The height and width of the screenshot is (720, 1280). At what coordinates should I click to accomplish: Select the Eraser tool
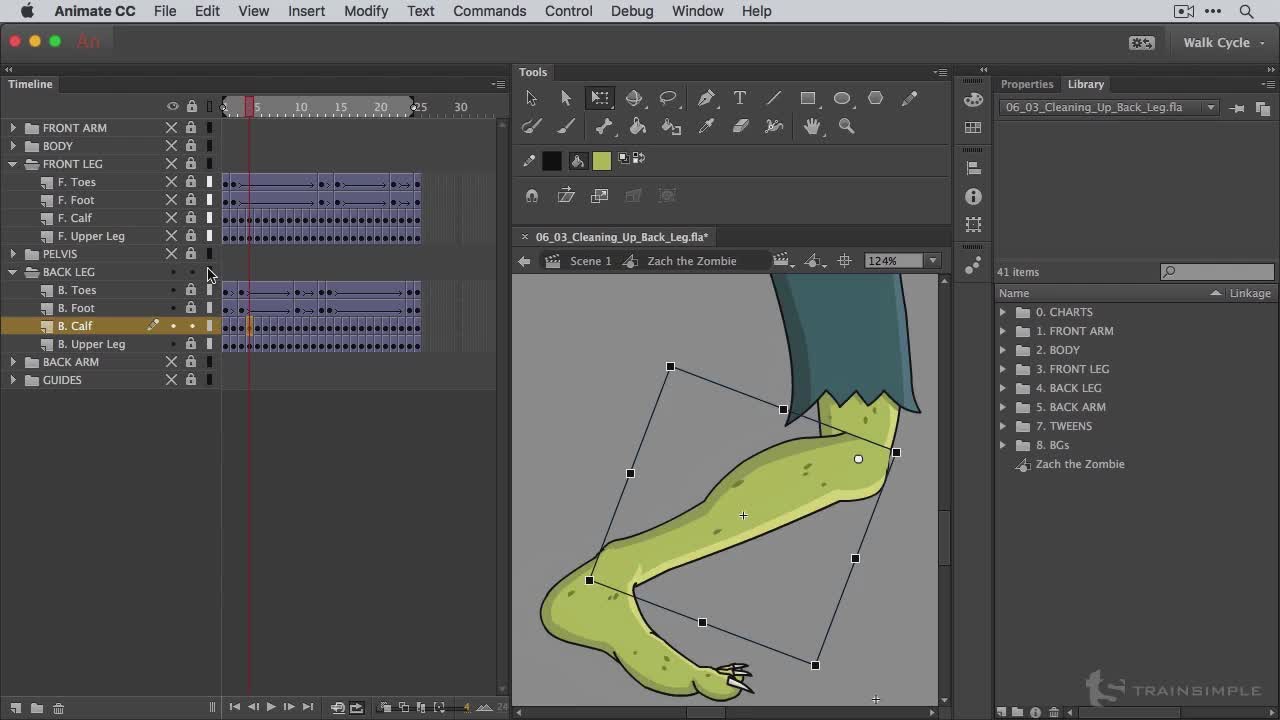(x=740, y=126)
